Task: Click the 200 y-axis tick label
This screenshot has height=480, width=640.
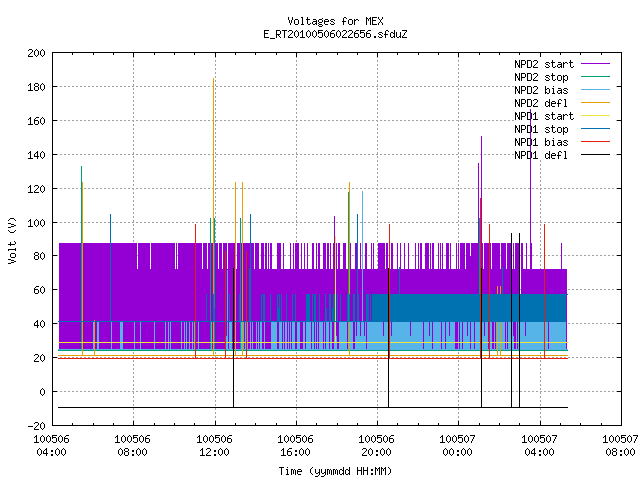Action: [36, 53]
